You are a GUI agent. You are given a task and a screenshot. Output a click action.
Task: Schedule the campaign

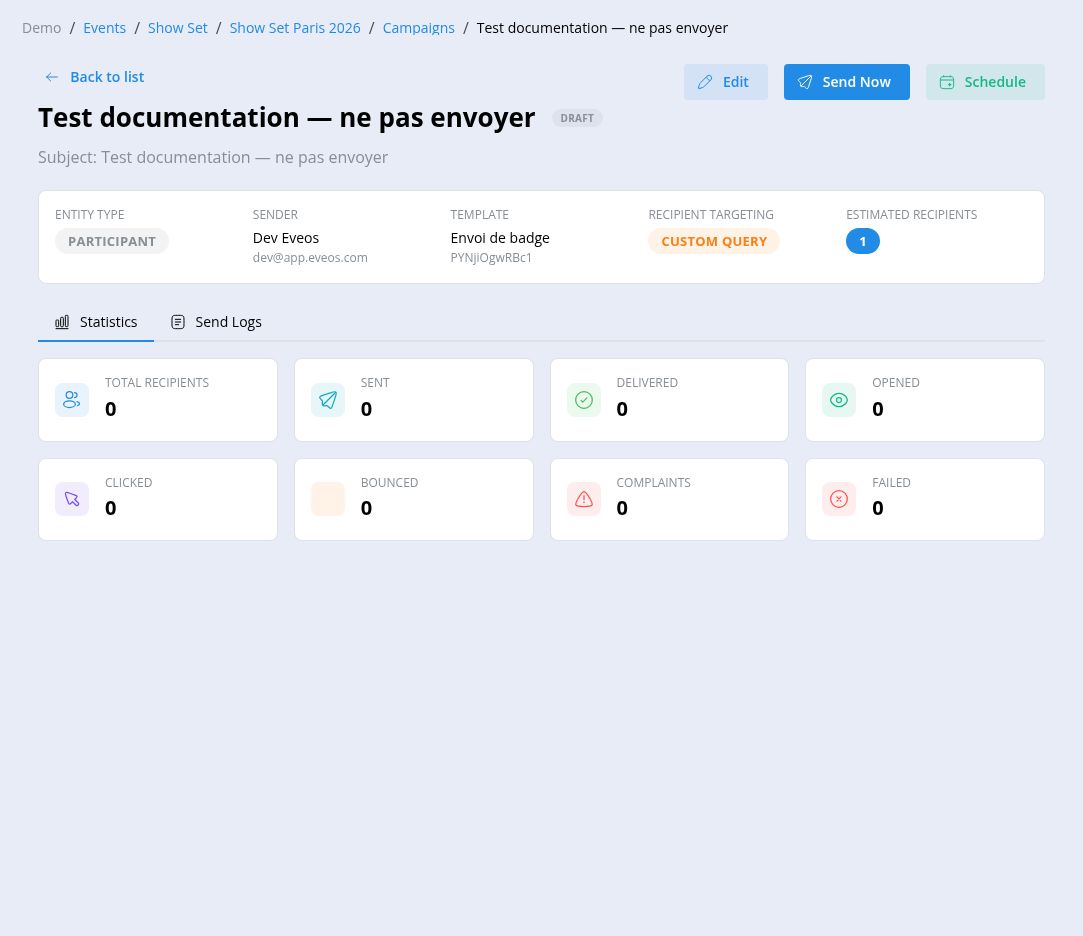click(986, 82)
